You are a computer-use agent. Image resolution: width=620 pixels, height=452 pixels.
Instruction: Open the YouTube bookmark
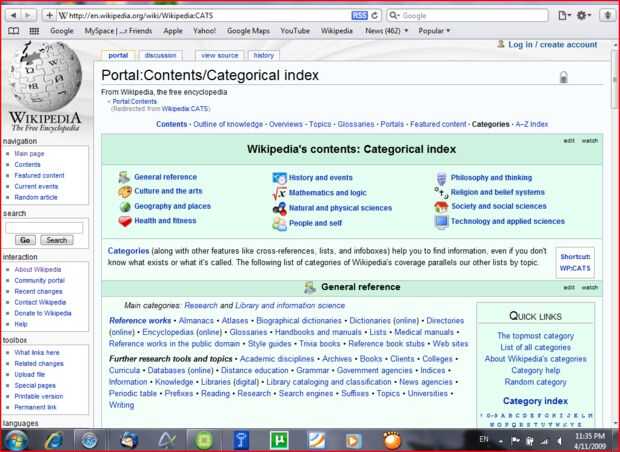[x=295, y=30]
